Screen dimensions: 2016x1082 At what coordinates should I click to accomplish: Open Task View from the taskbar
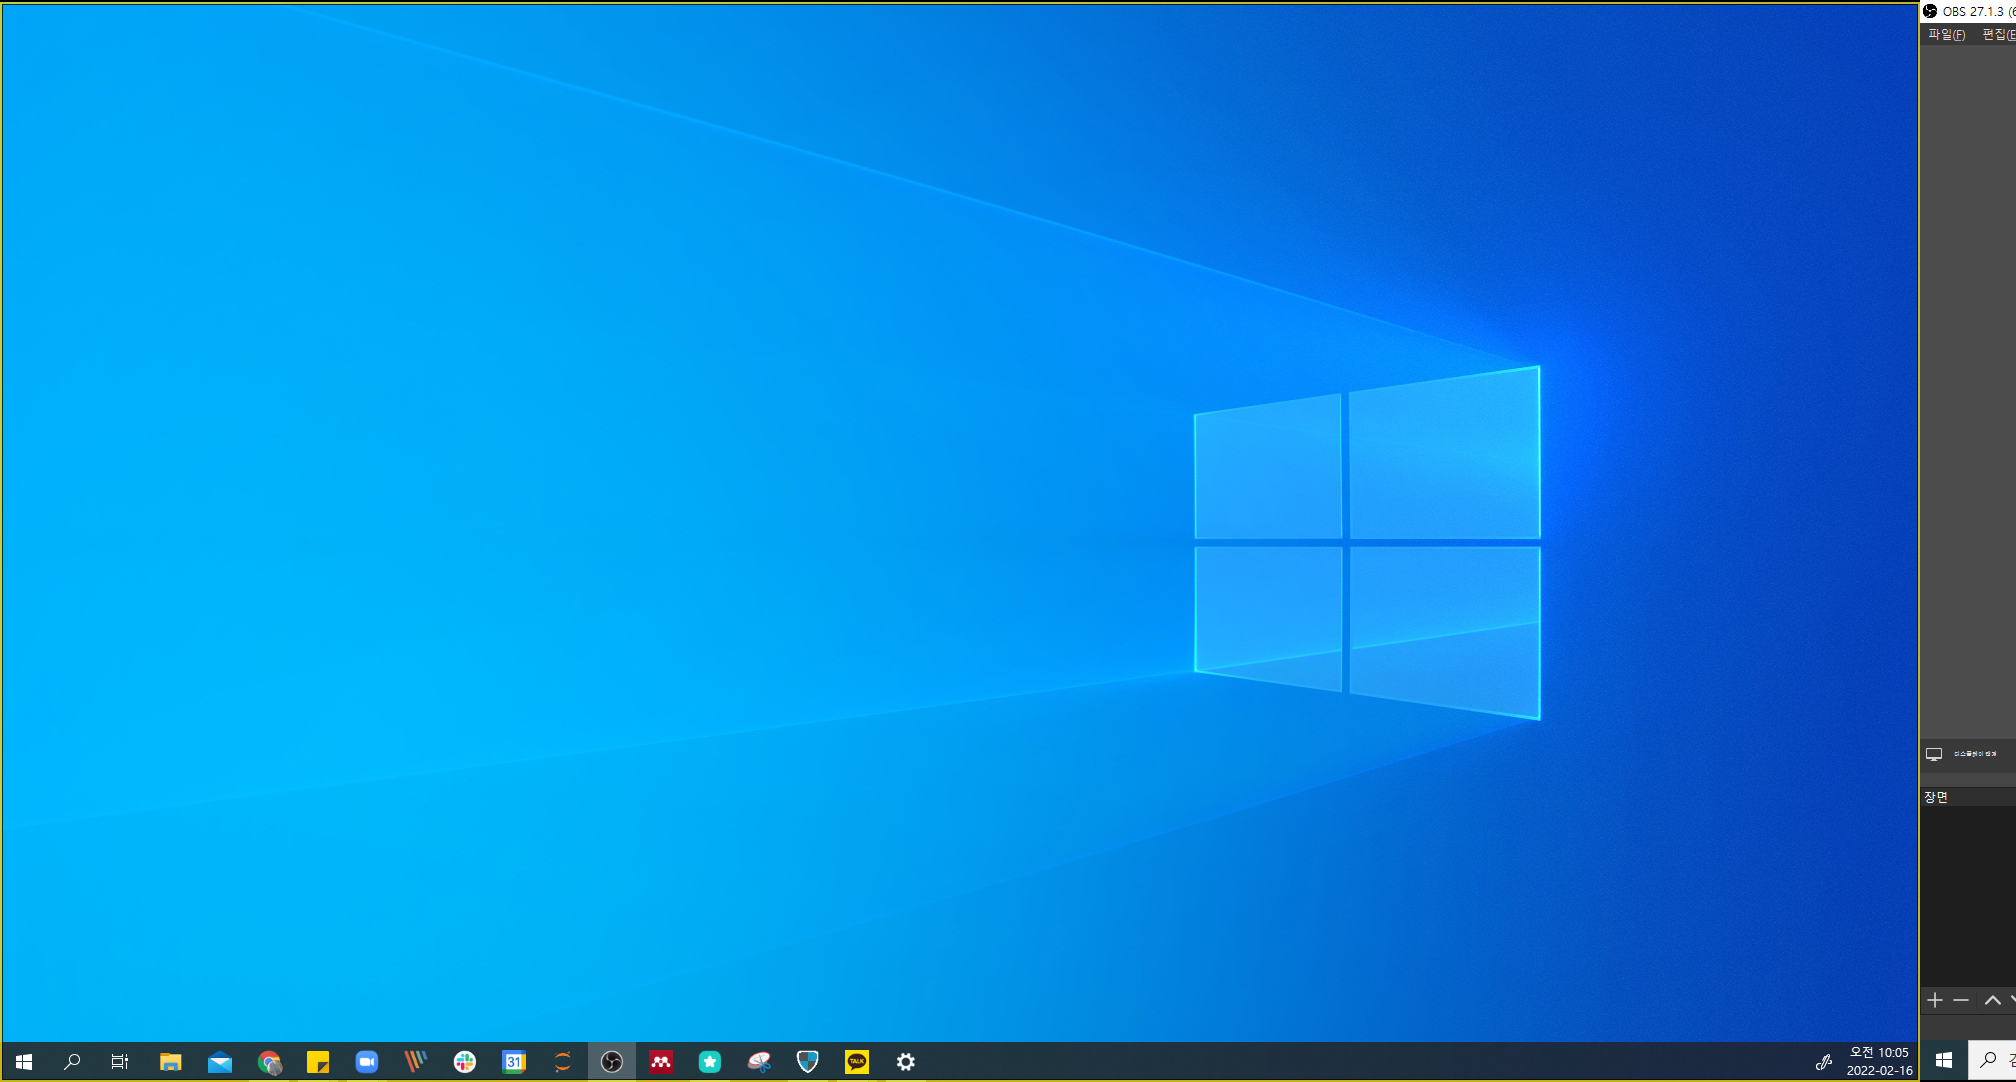[x=120, y=1062]
